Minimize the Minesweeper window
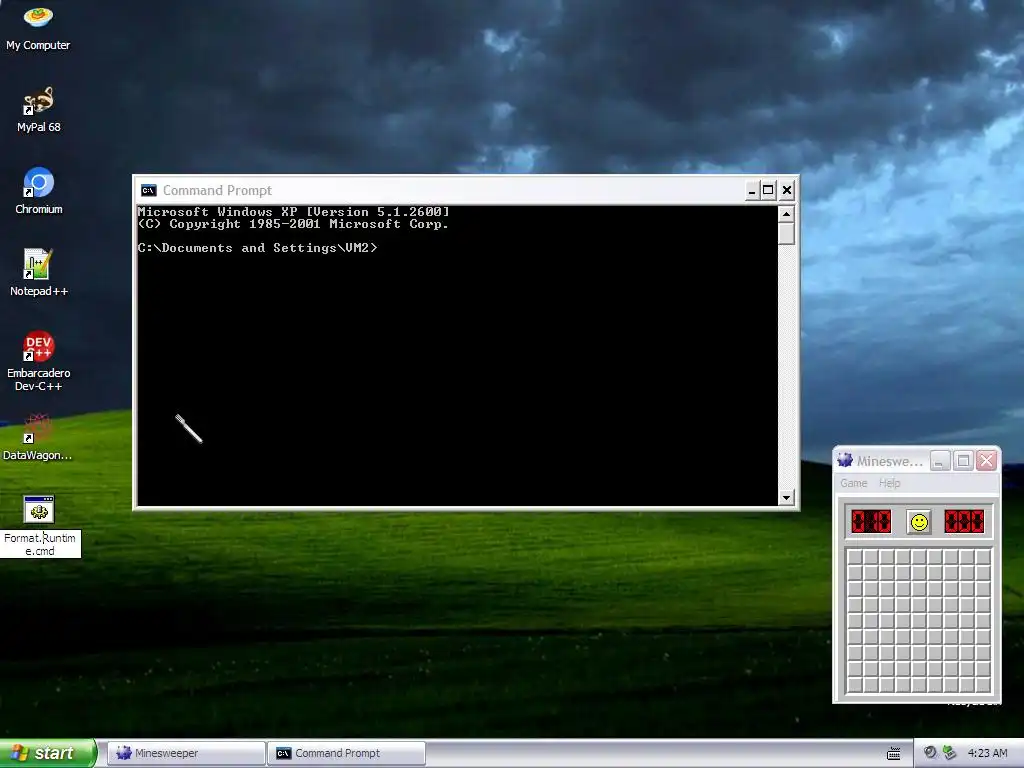The width and height of the screenshot is (1024, 768). [939, 461]
